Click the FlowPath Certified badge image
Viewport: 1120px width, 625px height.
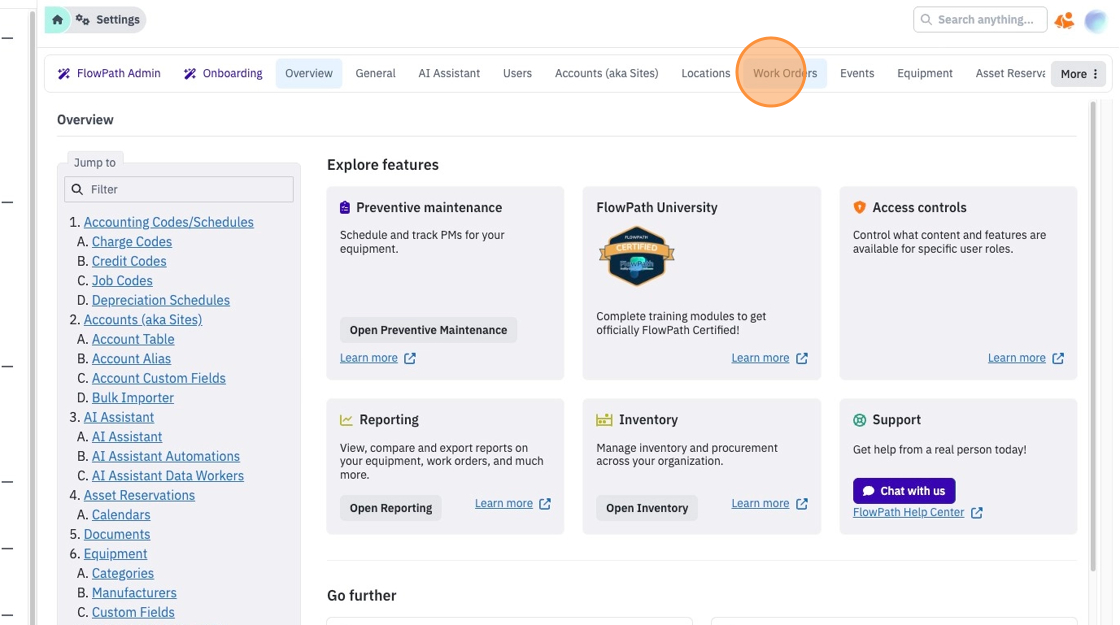point(636,256)
